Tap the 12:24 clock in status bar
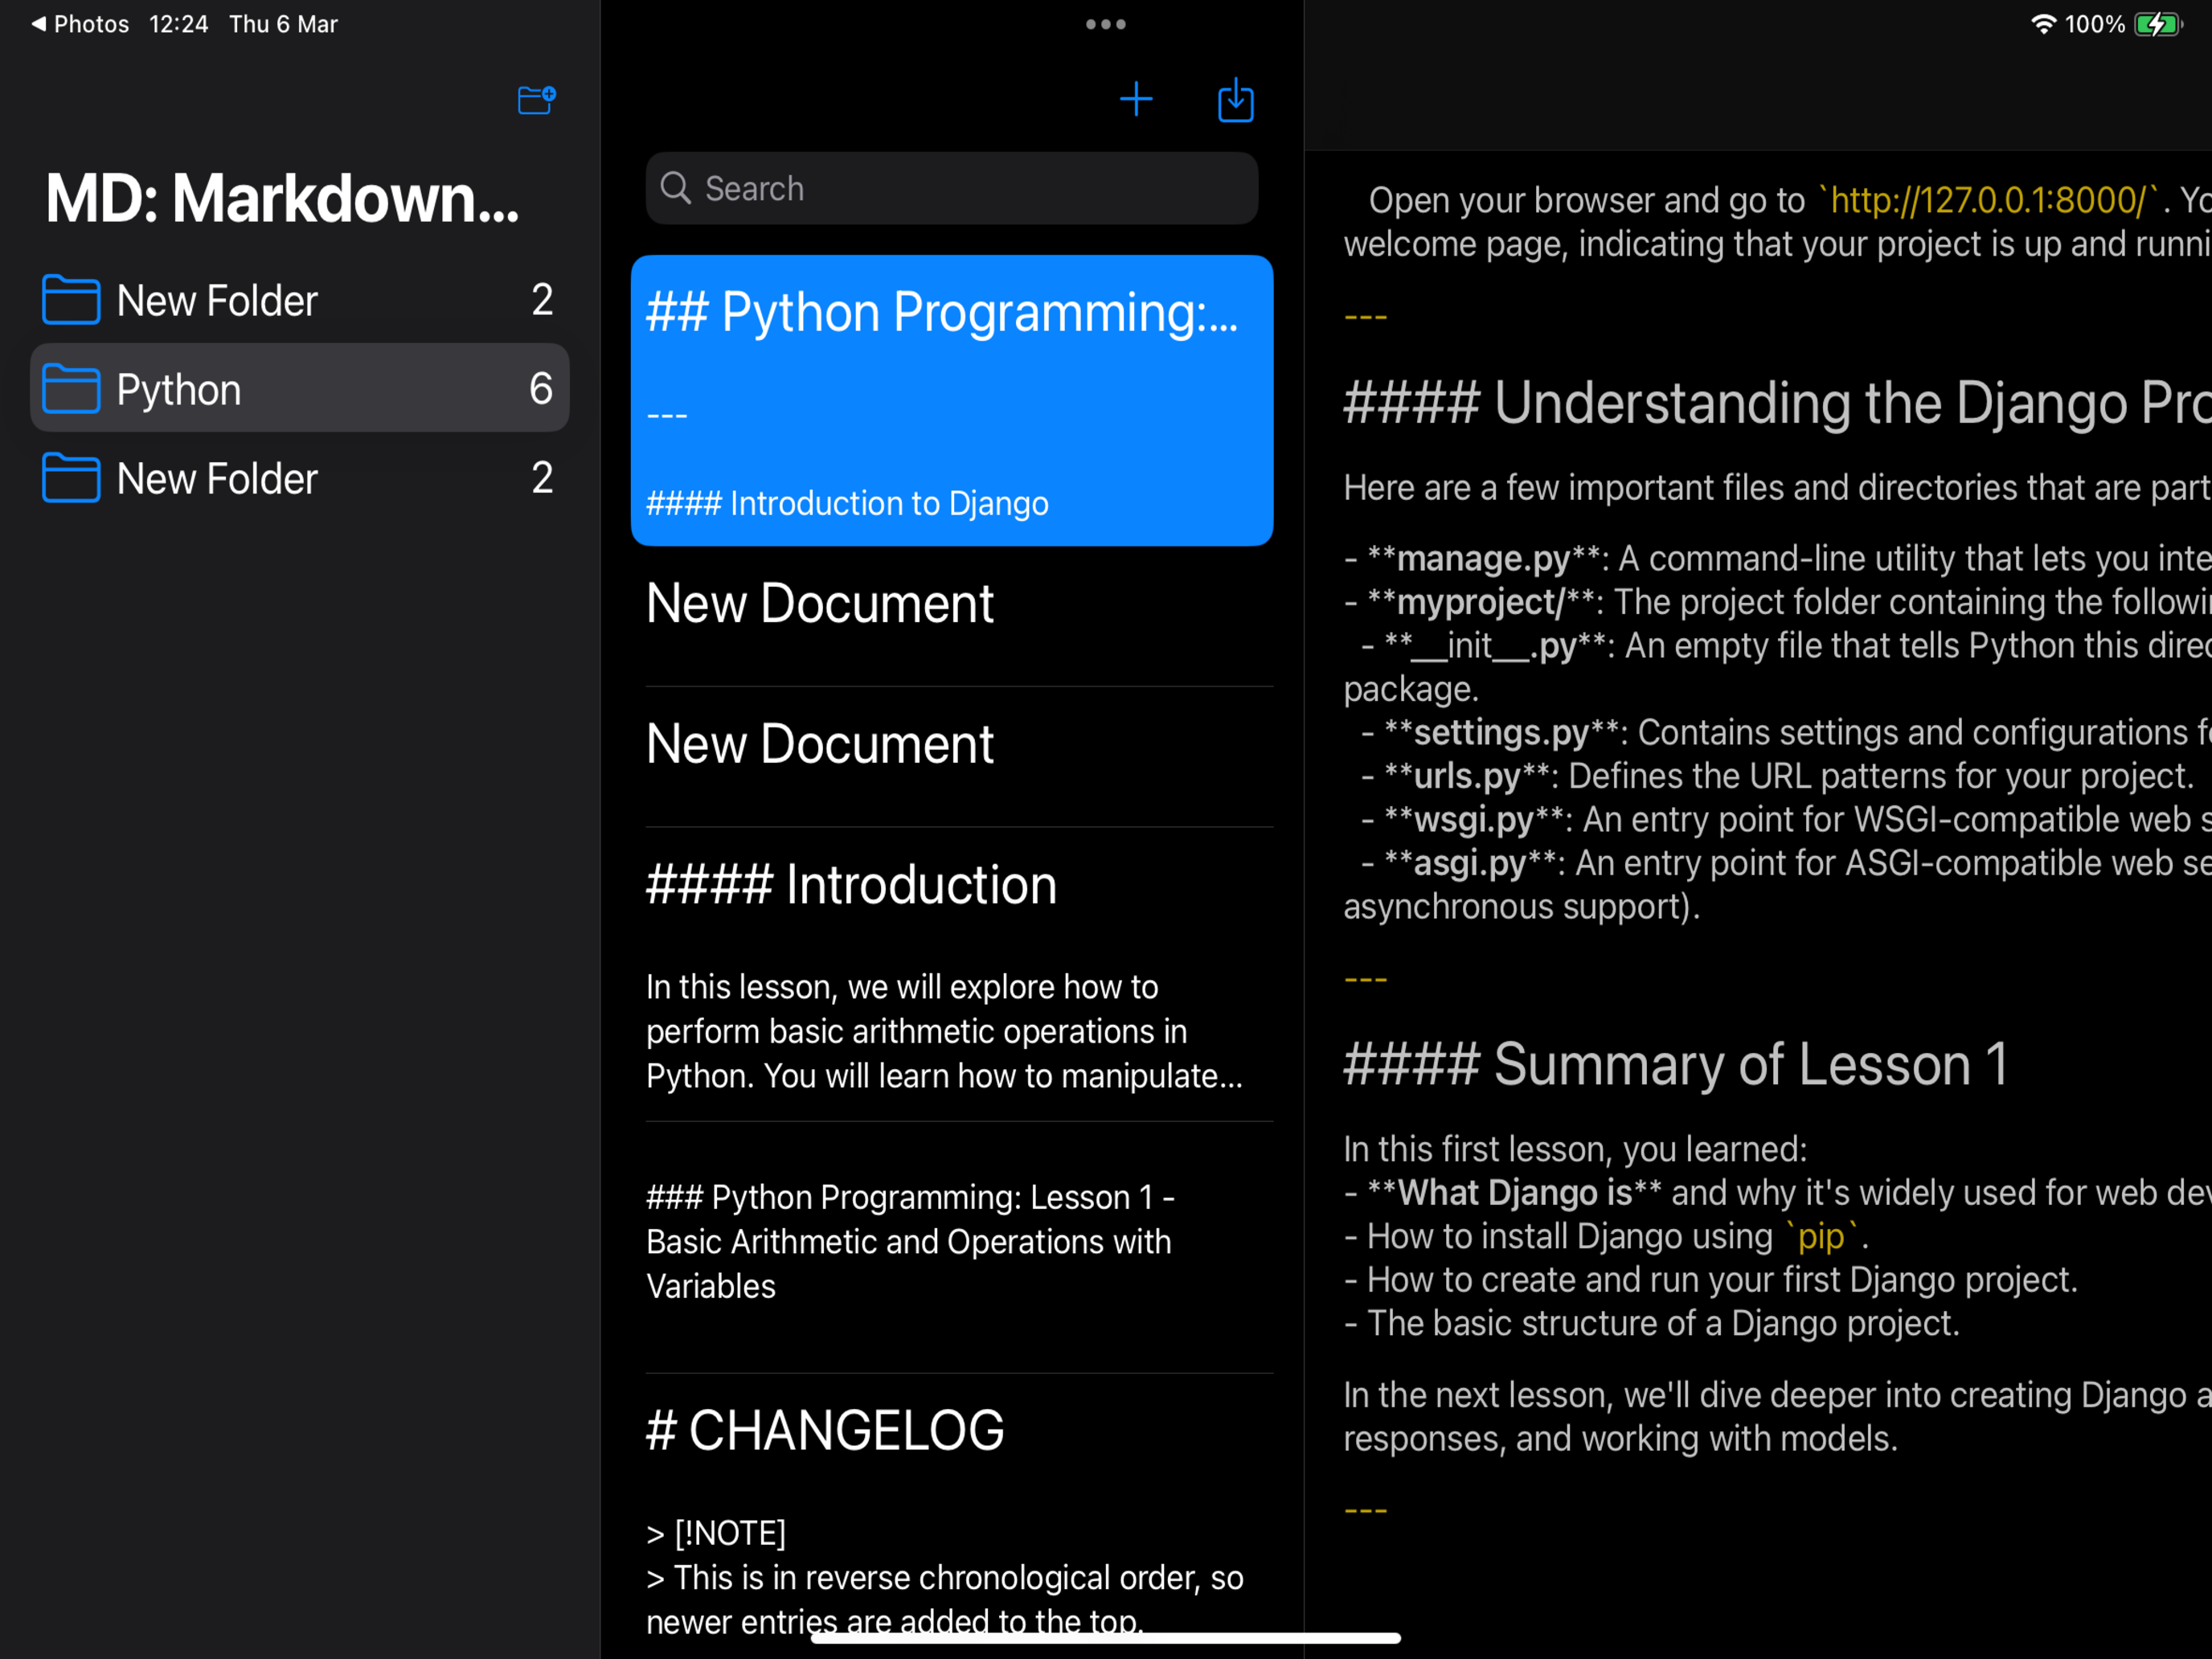 tap(179, 24)
